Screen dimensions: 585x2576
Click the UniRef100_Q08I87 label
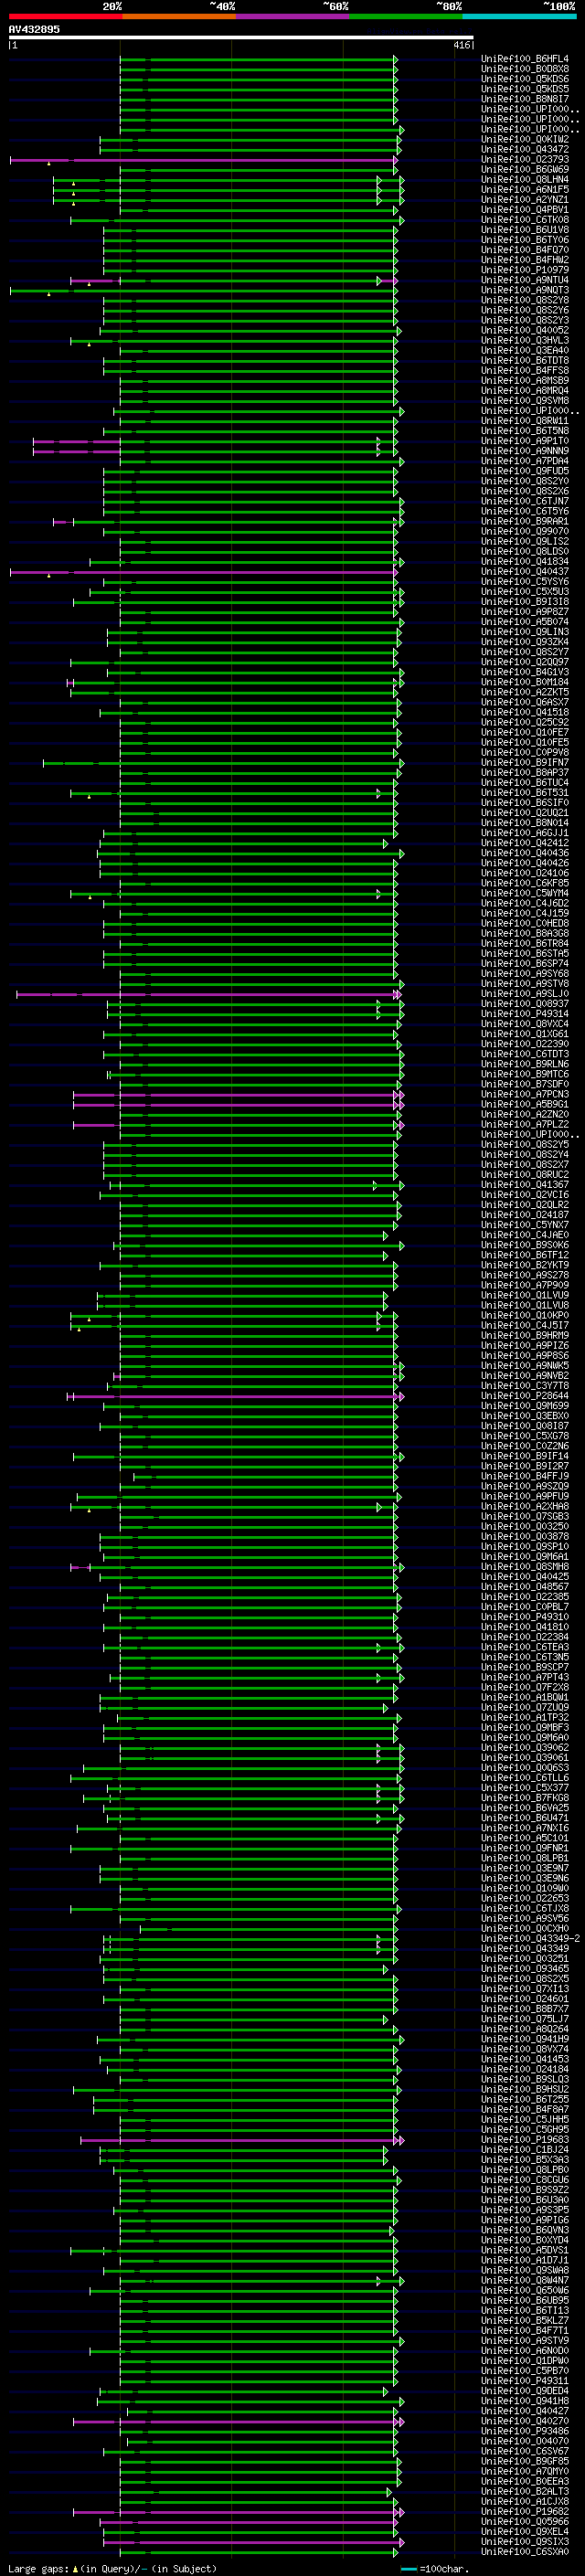(525, 1425)
